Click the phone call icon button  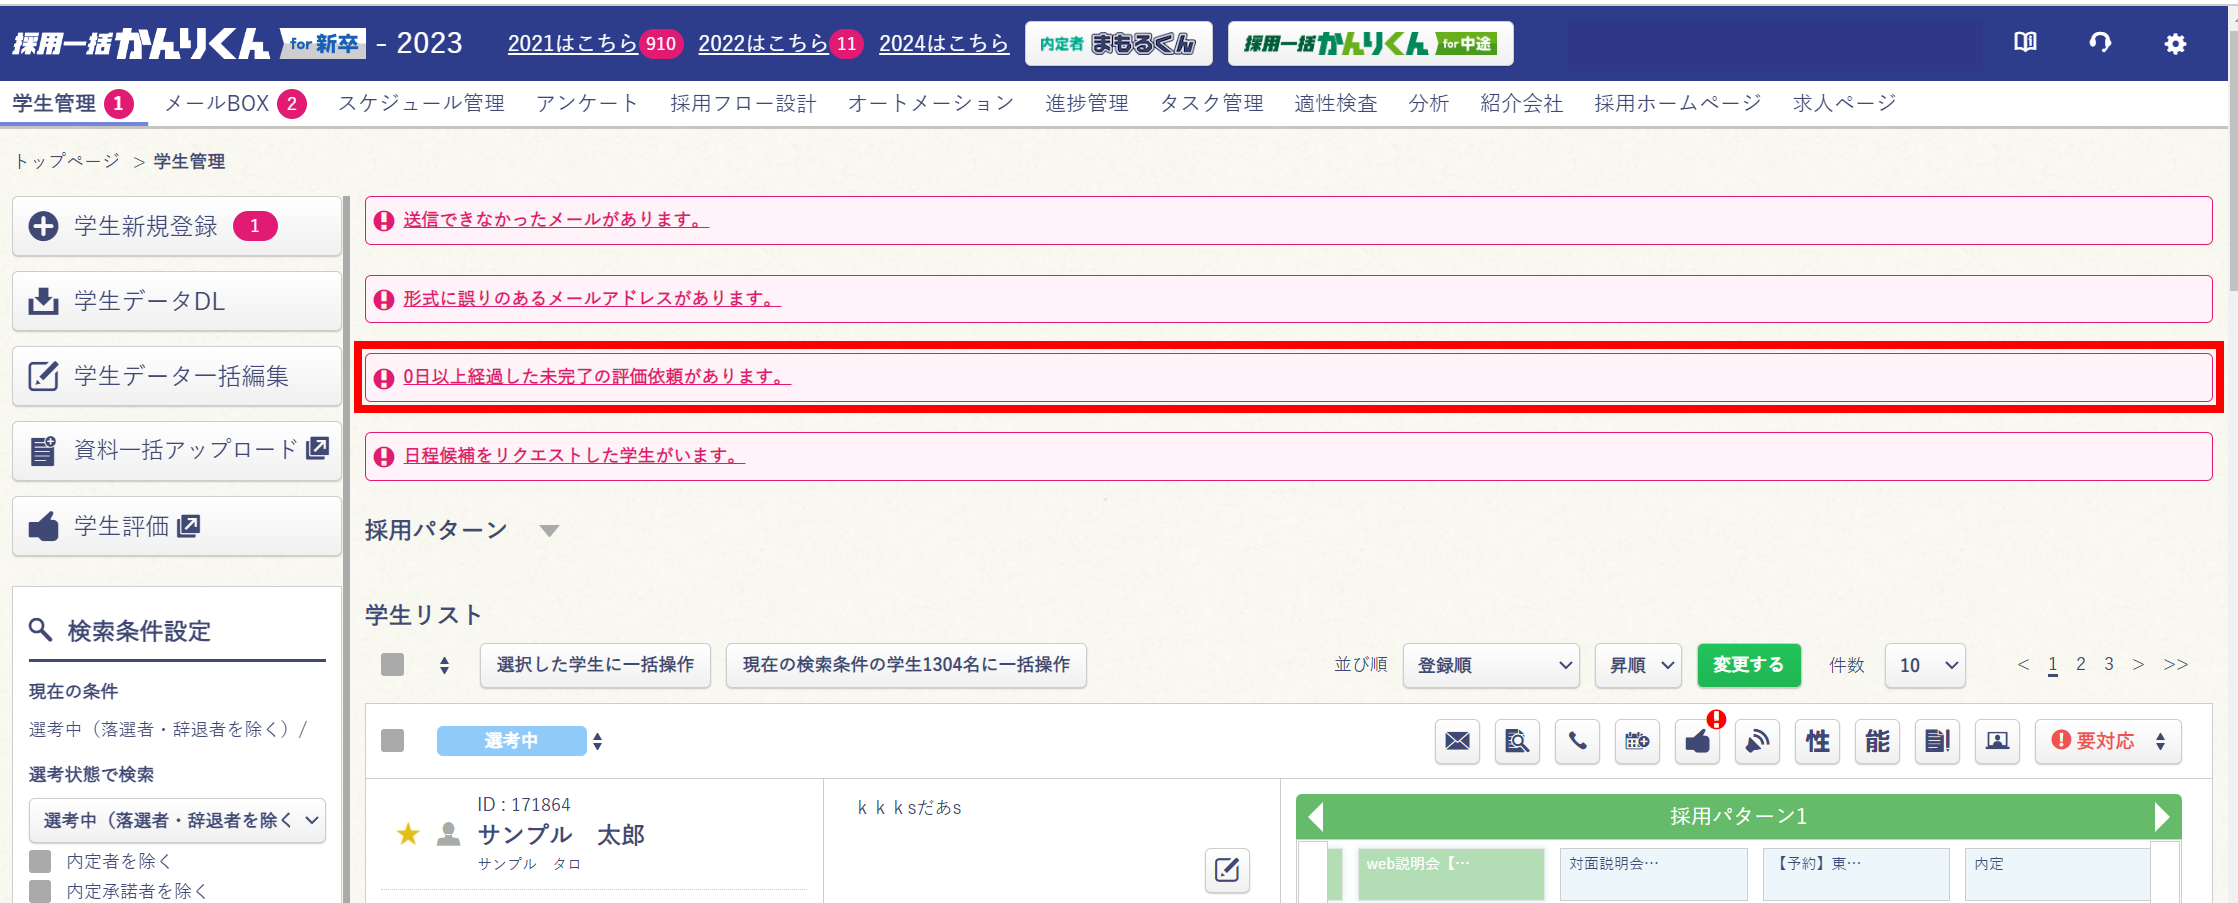[1577, 741]
